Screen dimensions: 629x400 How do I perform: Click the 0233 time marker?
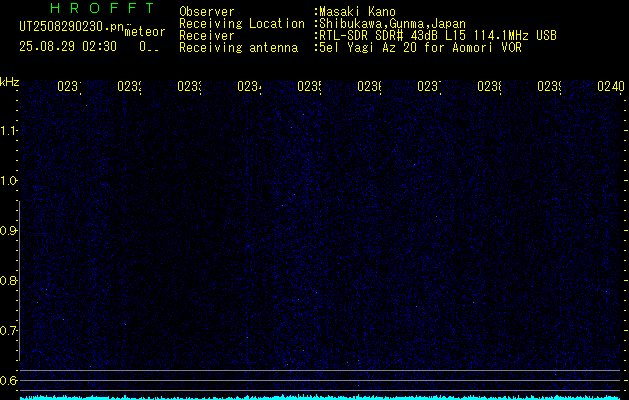[x=189, y=86]
